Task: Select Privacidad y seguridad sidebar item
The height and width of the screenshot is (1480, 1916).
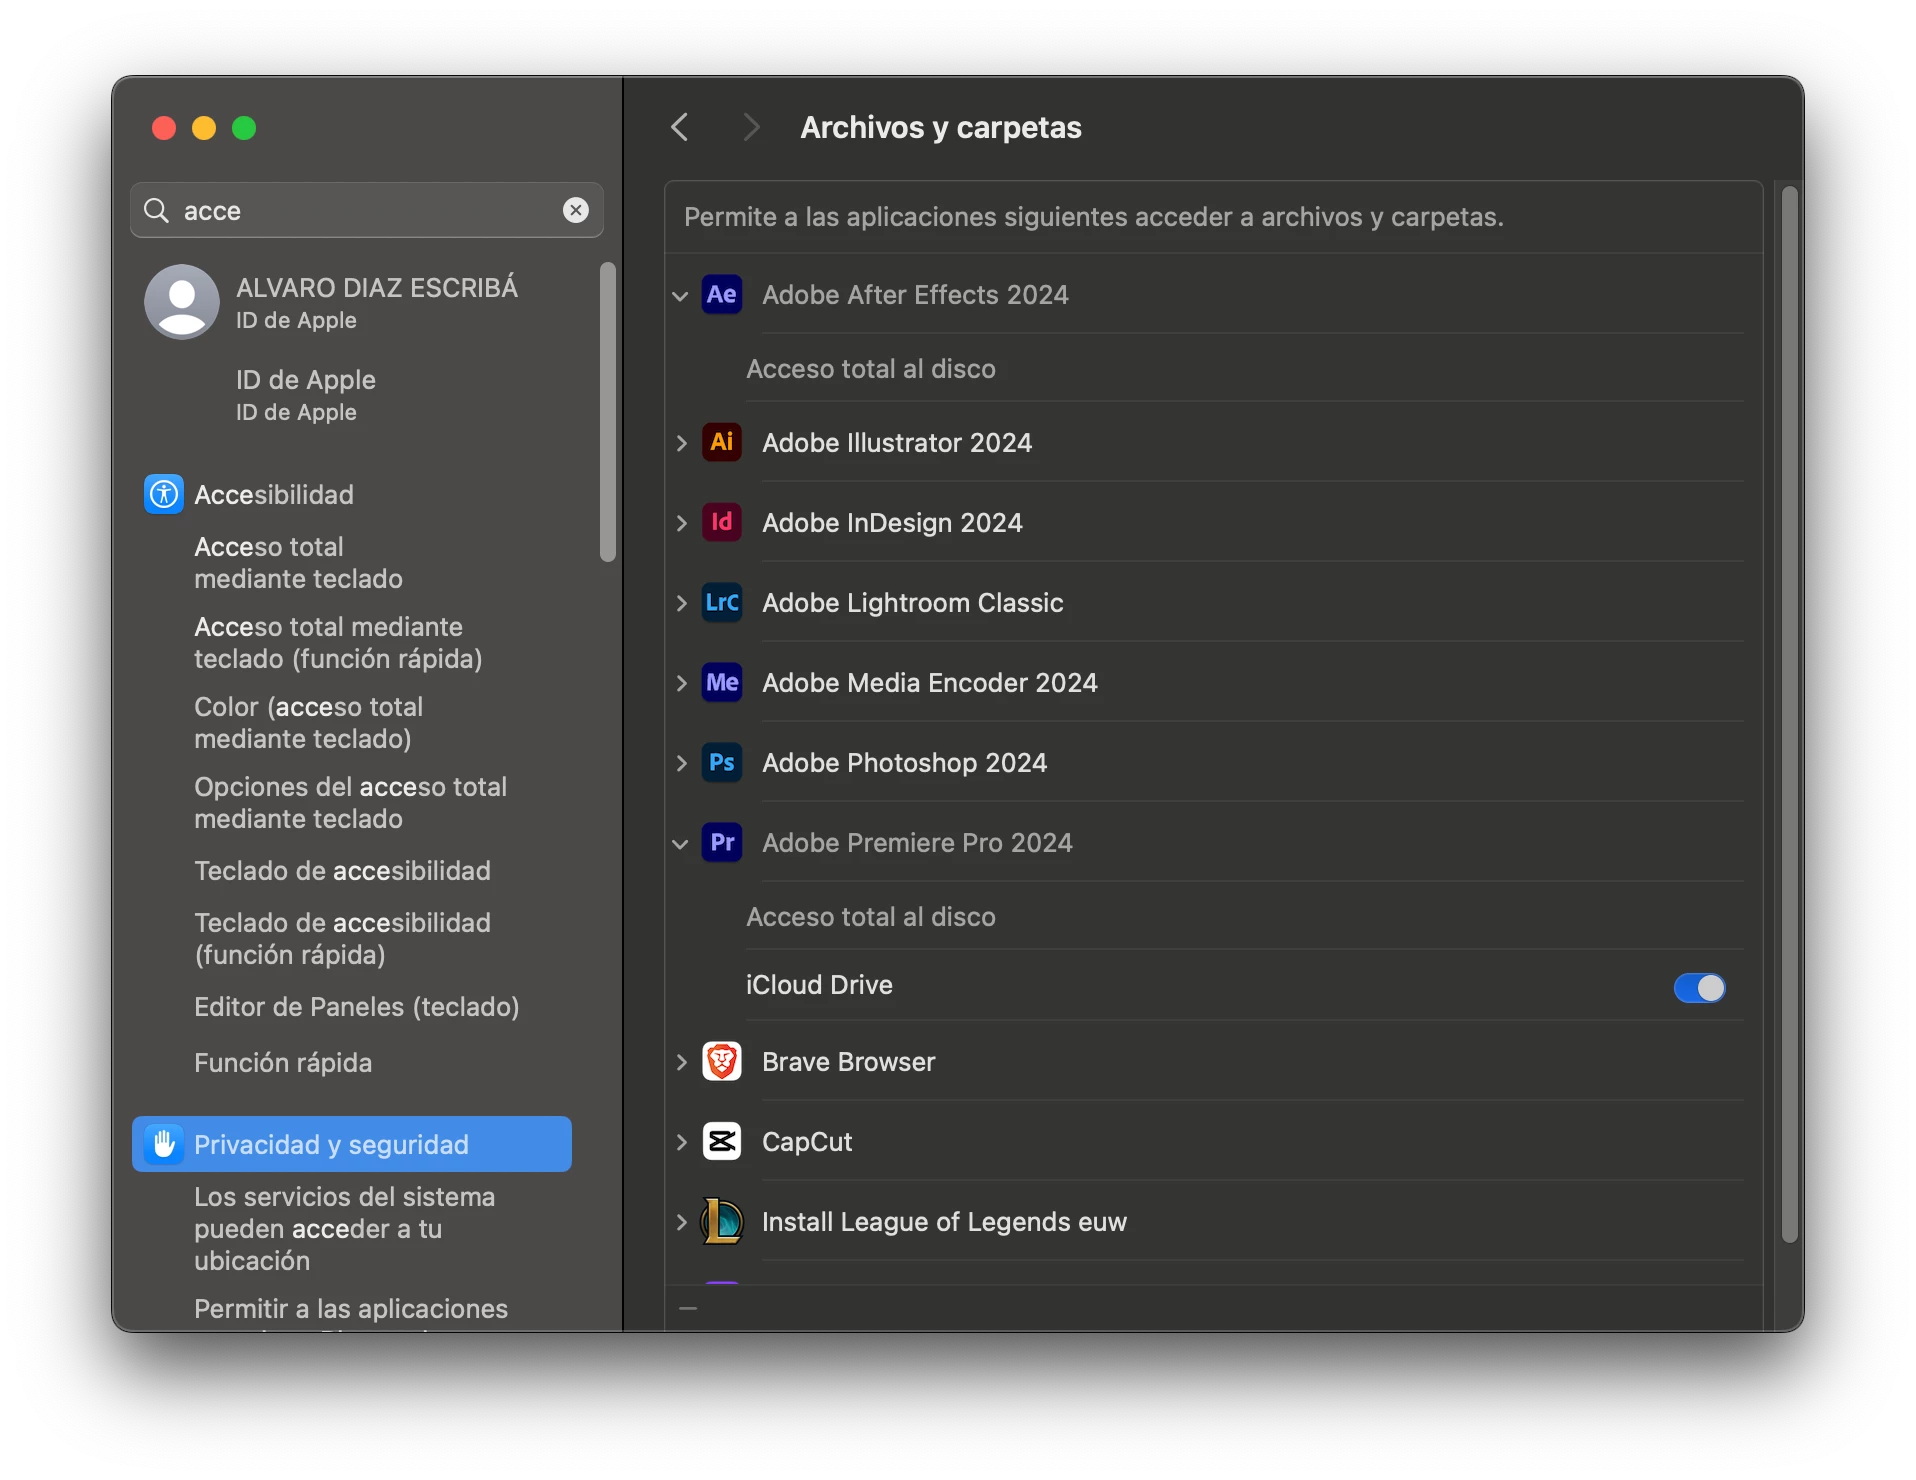Action: [x=352, y=1144]
